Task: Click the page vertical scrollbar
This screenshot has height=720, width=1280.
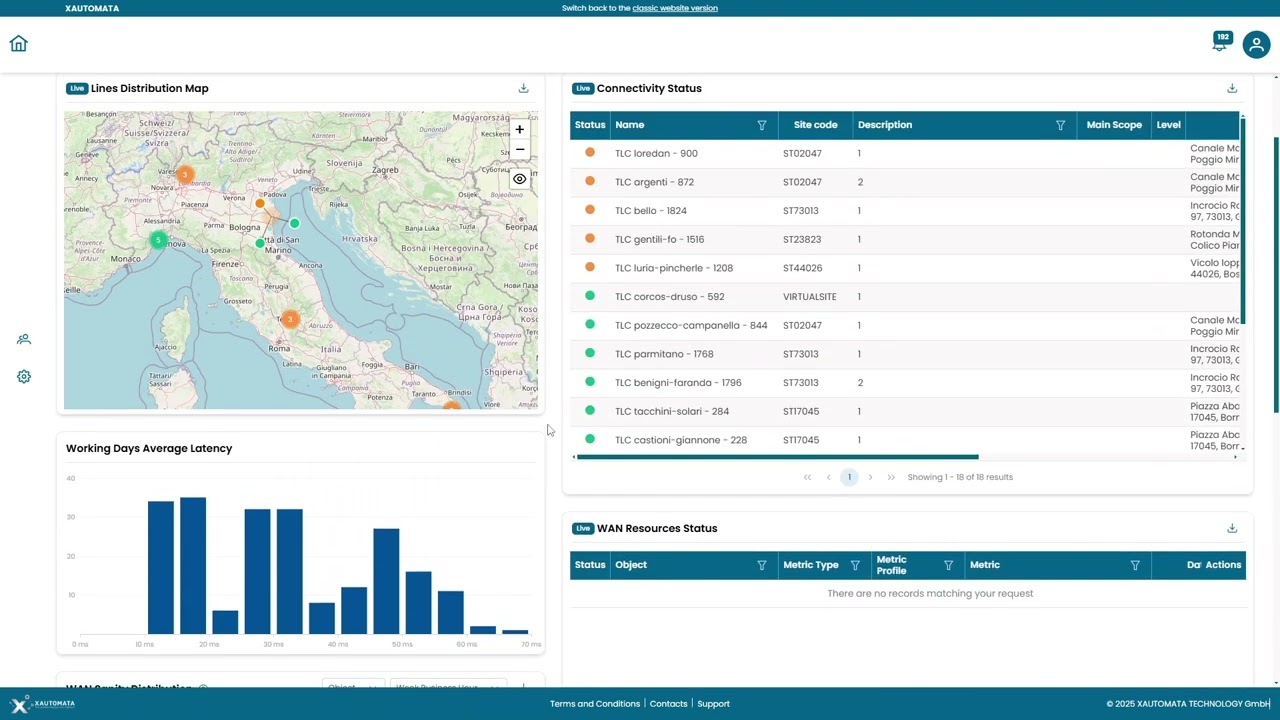Action: point(1276,274)
